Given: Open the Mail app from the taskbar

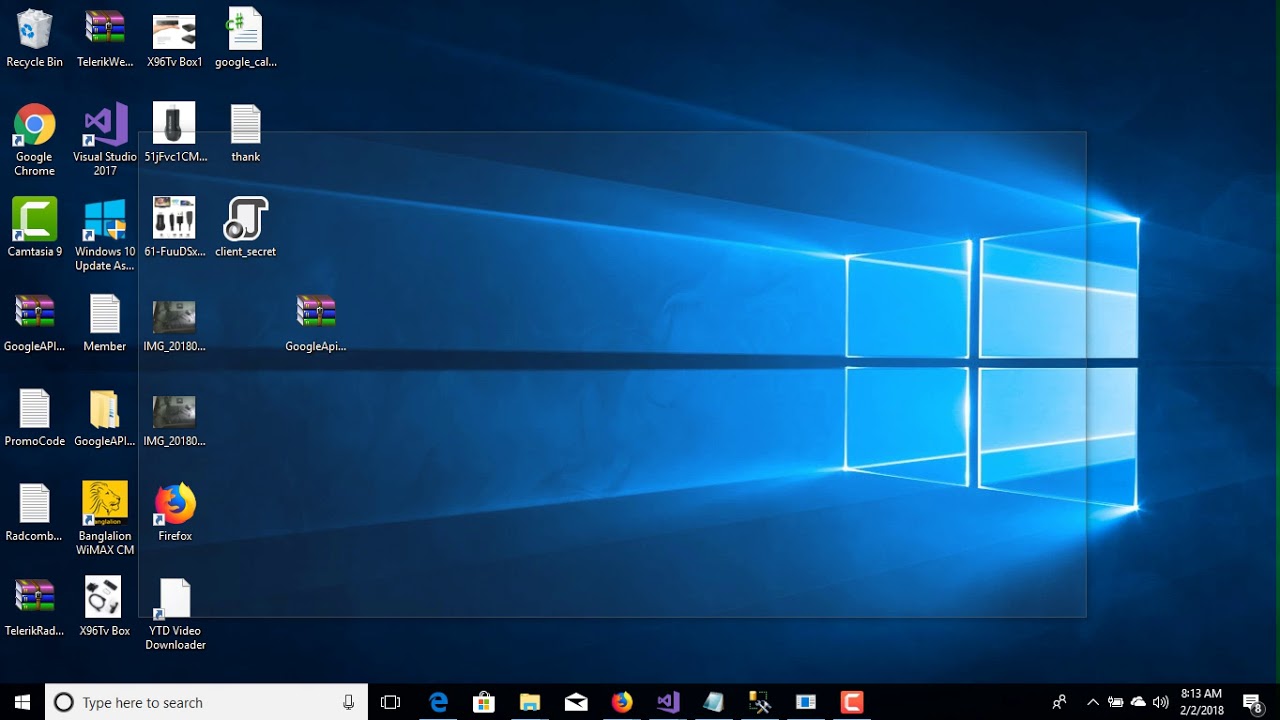Looking at the screenshot, I should click(x=576, y=702).
